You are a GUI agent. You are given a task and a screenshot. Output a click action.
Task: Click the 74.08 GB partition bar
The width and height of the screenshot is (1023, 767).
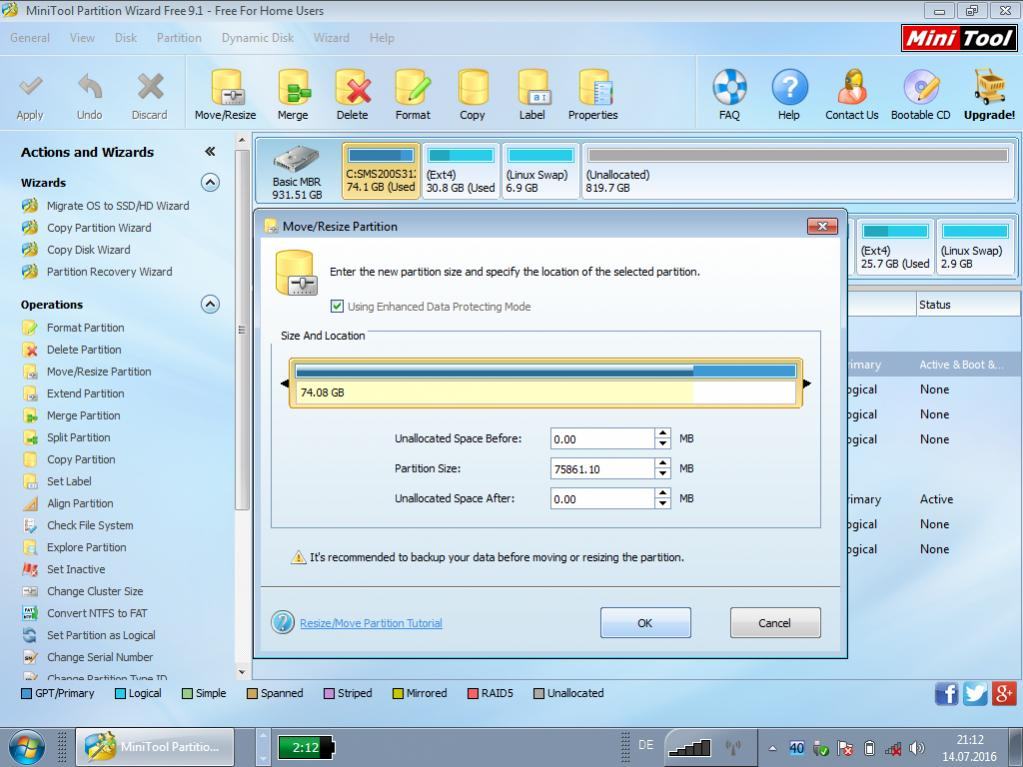click(x=545, y=384)
